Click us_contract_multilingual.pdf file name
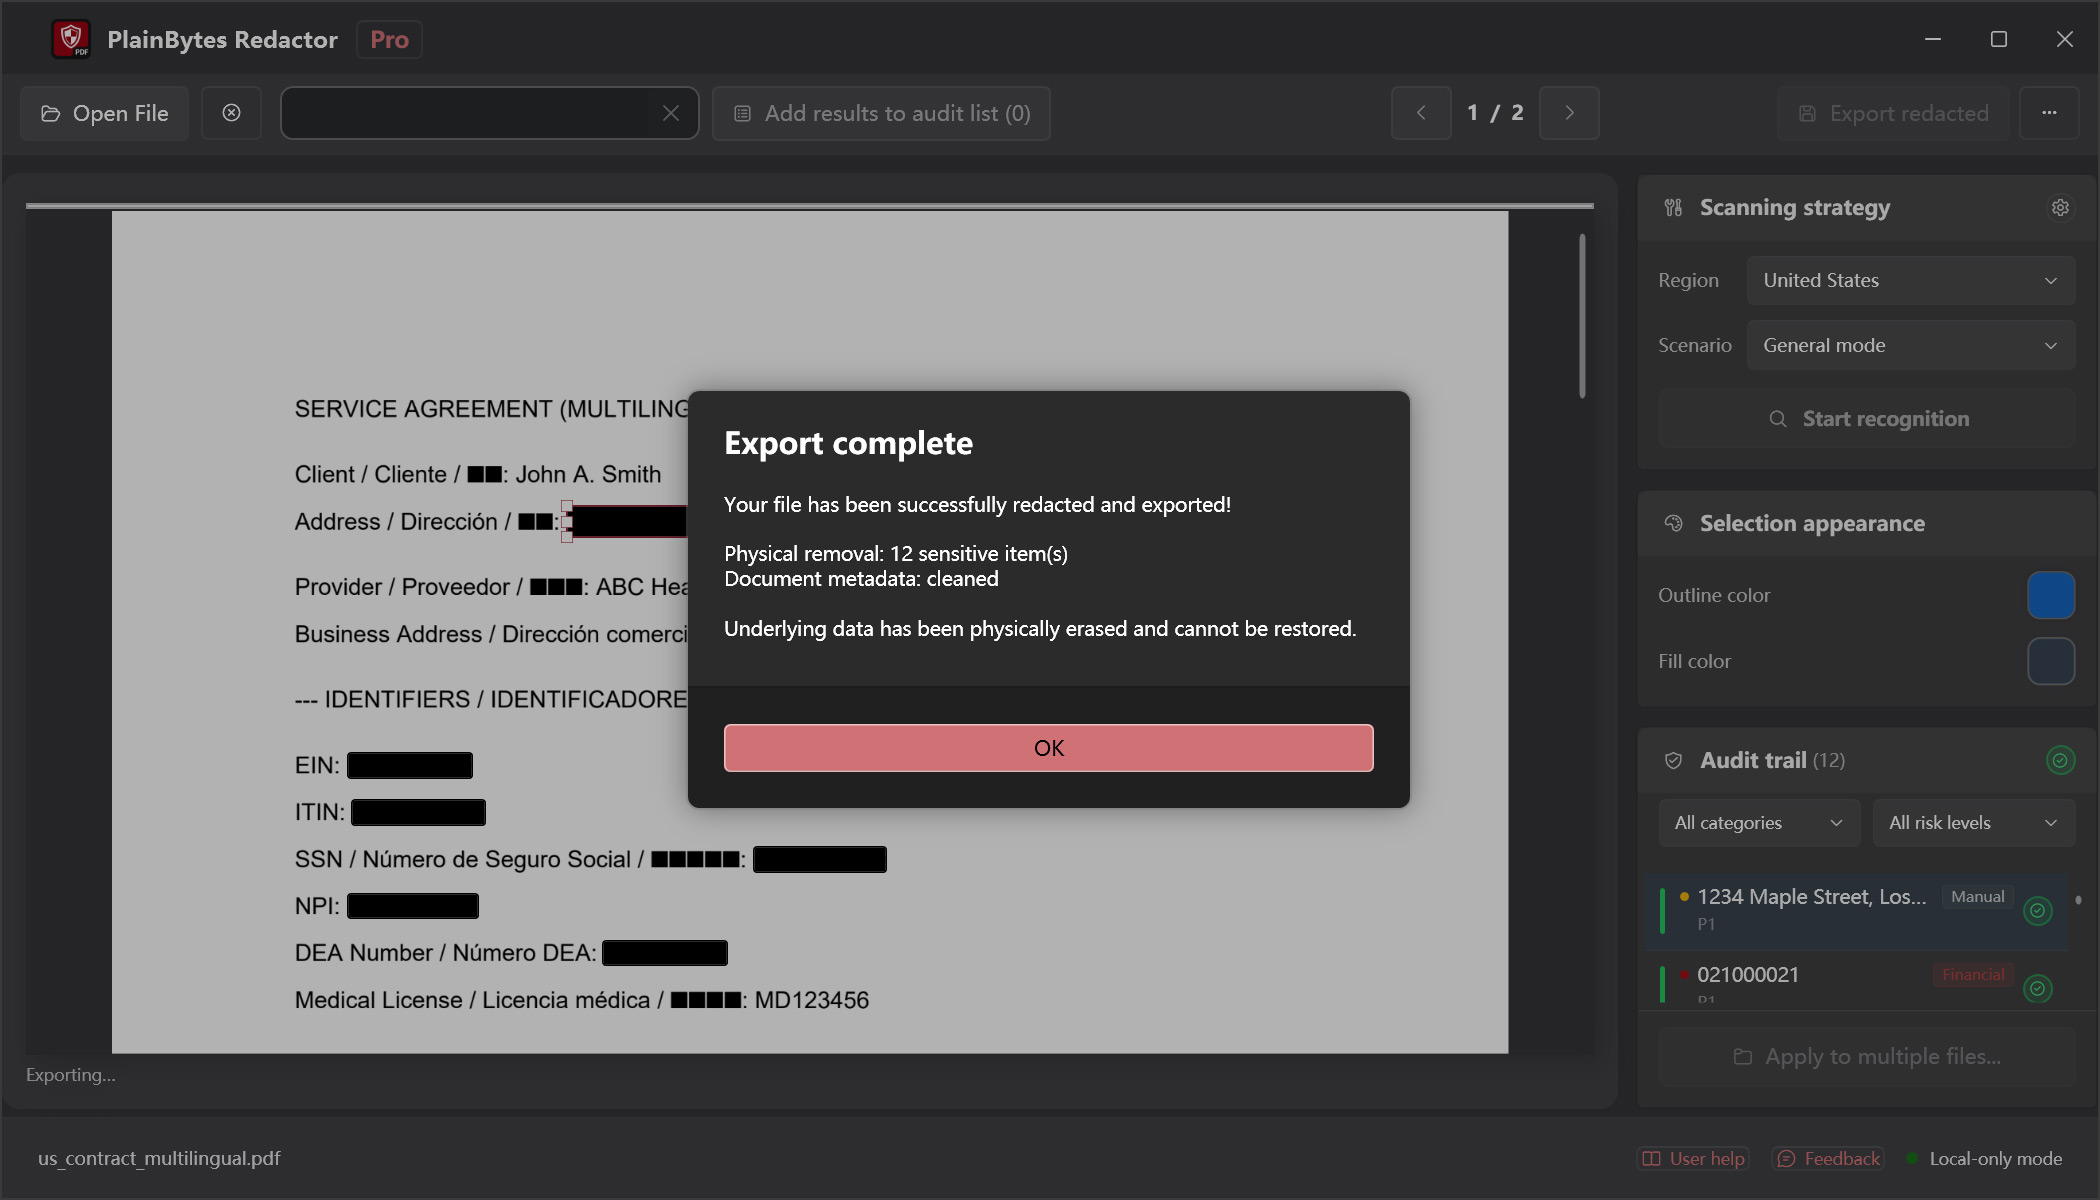This screenshot has height=1200, width=2100. tap(159, 1158)
